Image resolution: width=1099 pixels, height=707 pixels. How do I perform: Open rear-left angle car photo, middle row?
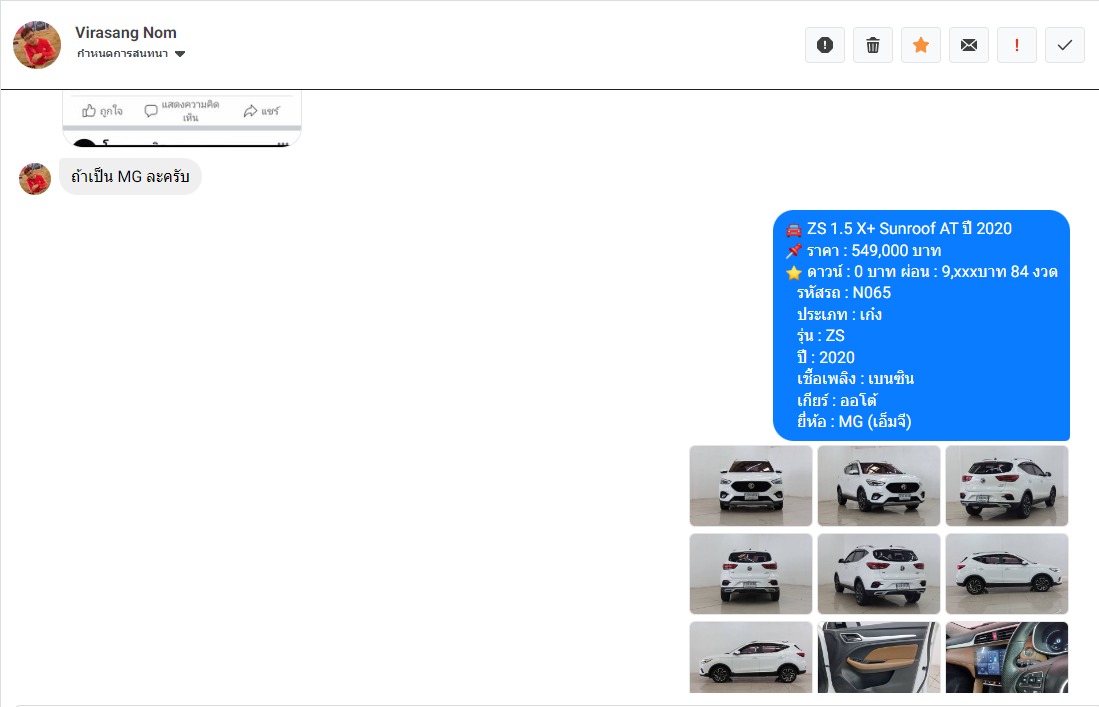pyautogui.click(x=879, y=574)
